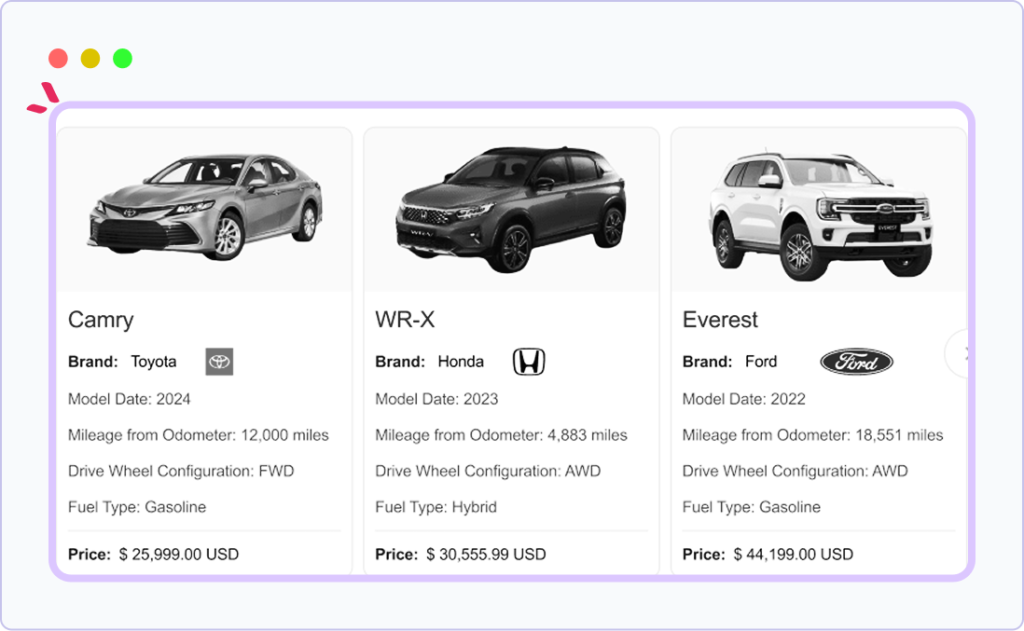Click the Ford oval logo
The height and width of the screenshot is (631, 1024).
(x=856, y=362)
